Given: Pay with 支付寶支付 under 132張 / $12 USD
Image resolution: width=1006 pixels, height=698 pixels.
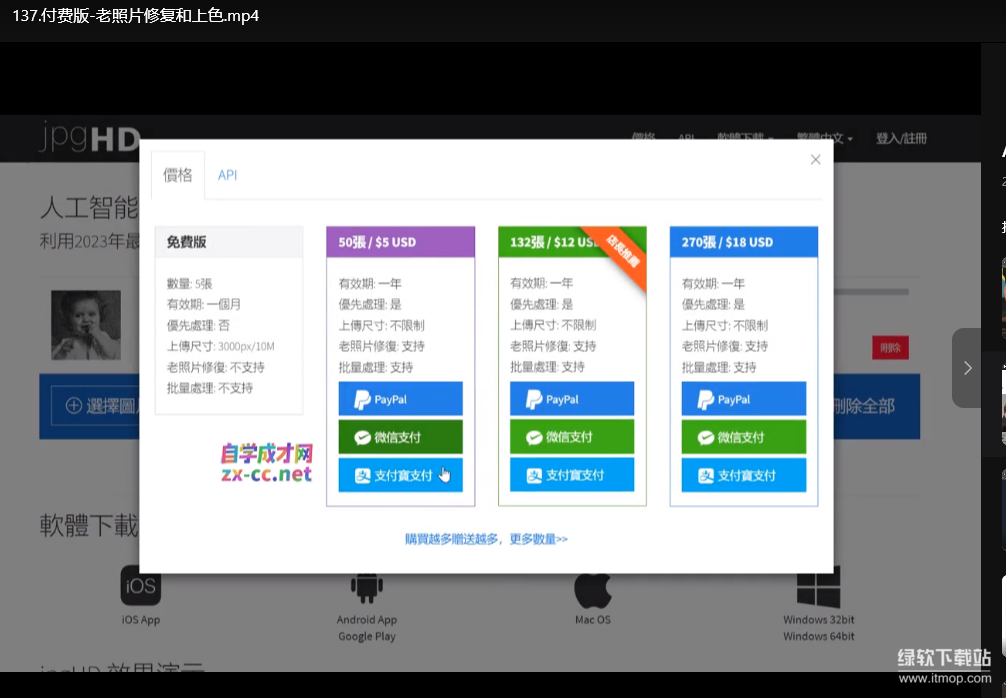Looking at the screenshot, I should (x=572, y=475).
